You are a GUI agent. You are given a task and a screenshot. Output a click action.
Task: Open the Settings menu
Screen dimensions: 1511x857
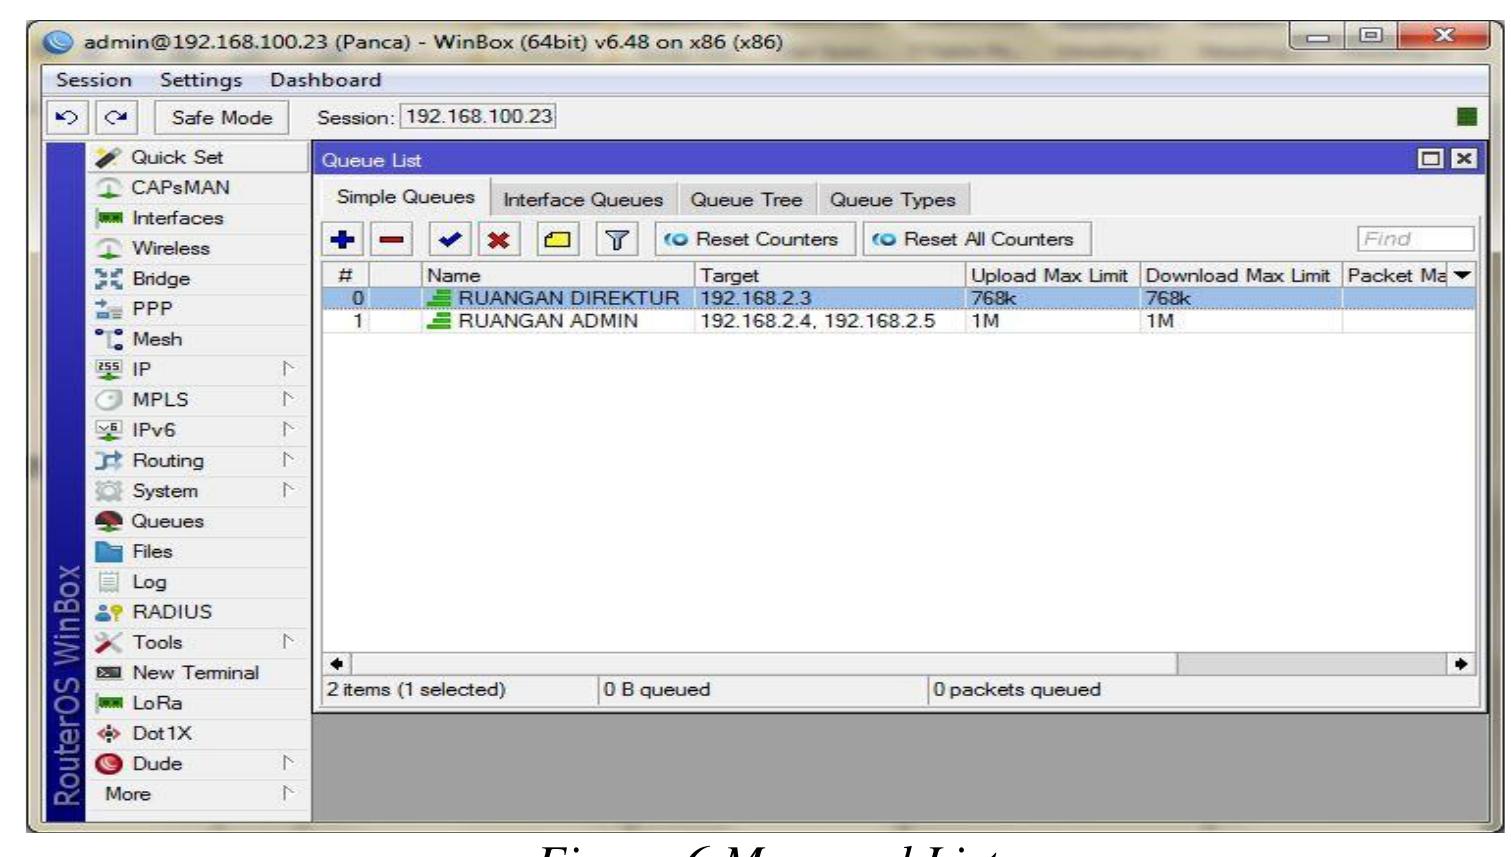point(201,80)
